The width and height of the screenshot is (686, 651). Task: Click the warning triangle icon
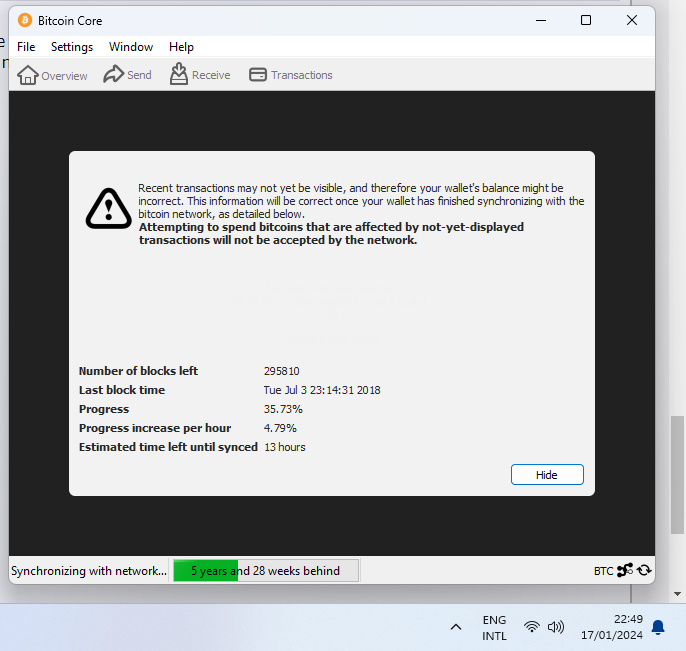point(108,209)
